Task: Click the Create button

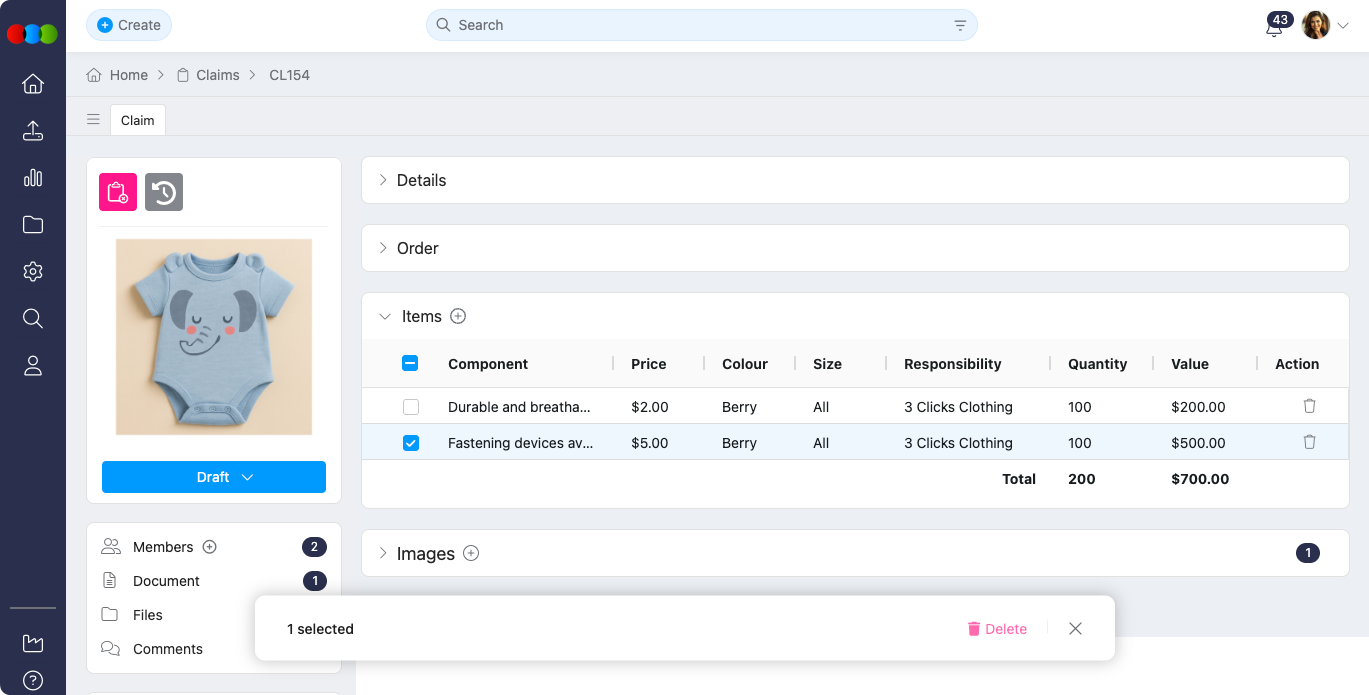Action: 129,25
